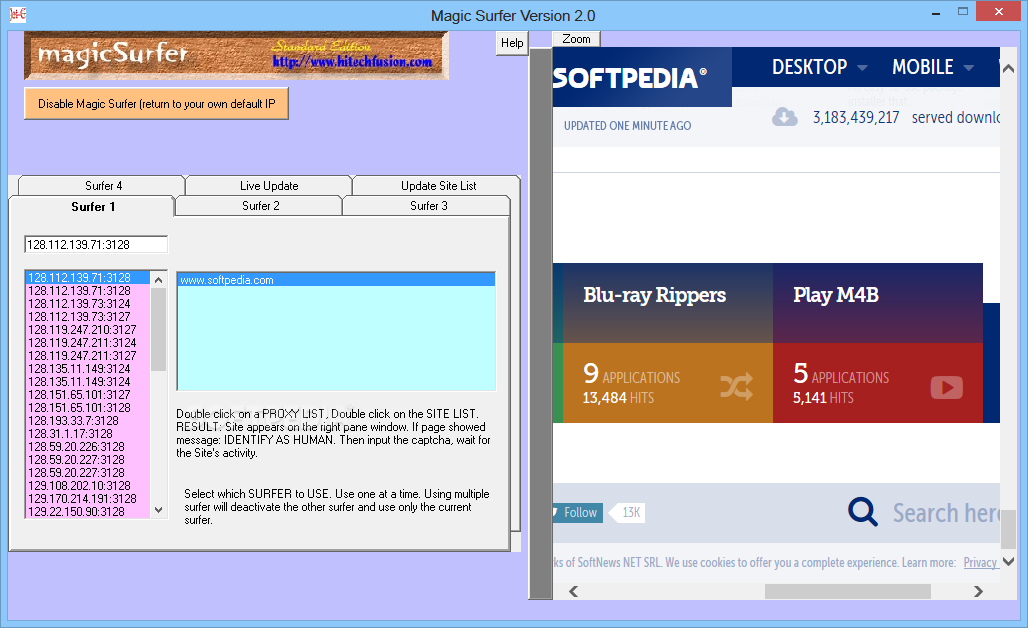Click browser pane vertical scroll up arrow

tap(1008, 69)
